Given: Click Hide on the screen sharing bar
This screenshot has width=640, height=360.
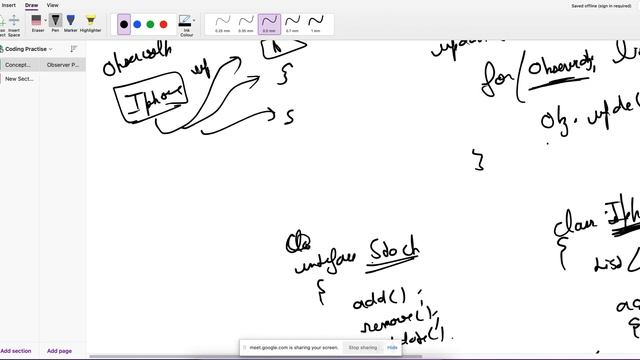Looking at the screenshot, I should click(x=392, y=348).
